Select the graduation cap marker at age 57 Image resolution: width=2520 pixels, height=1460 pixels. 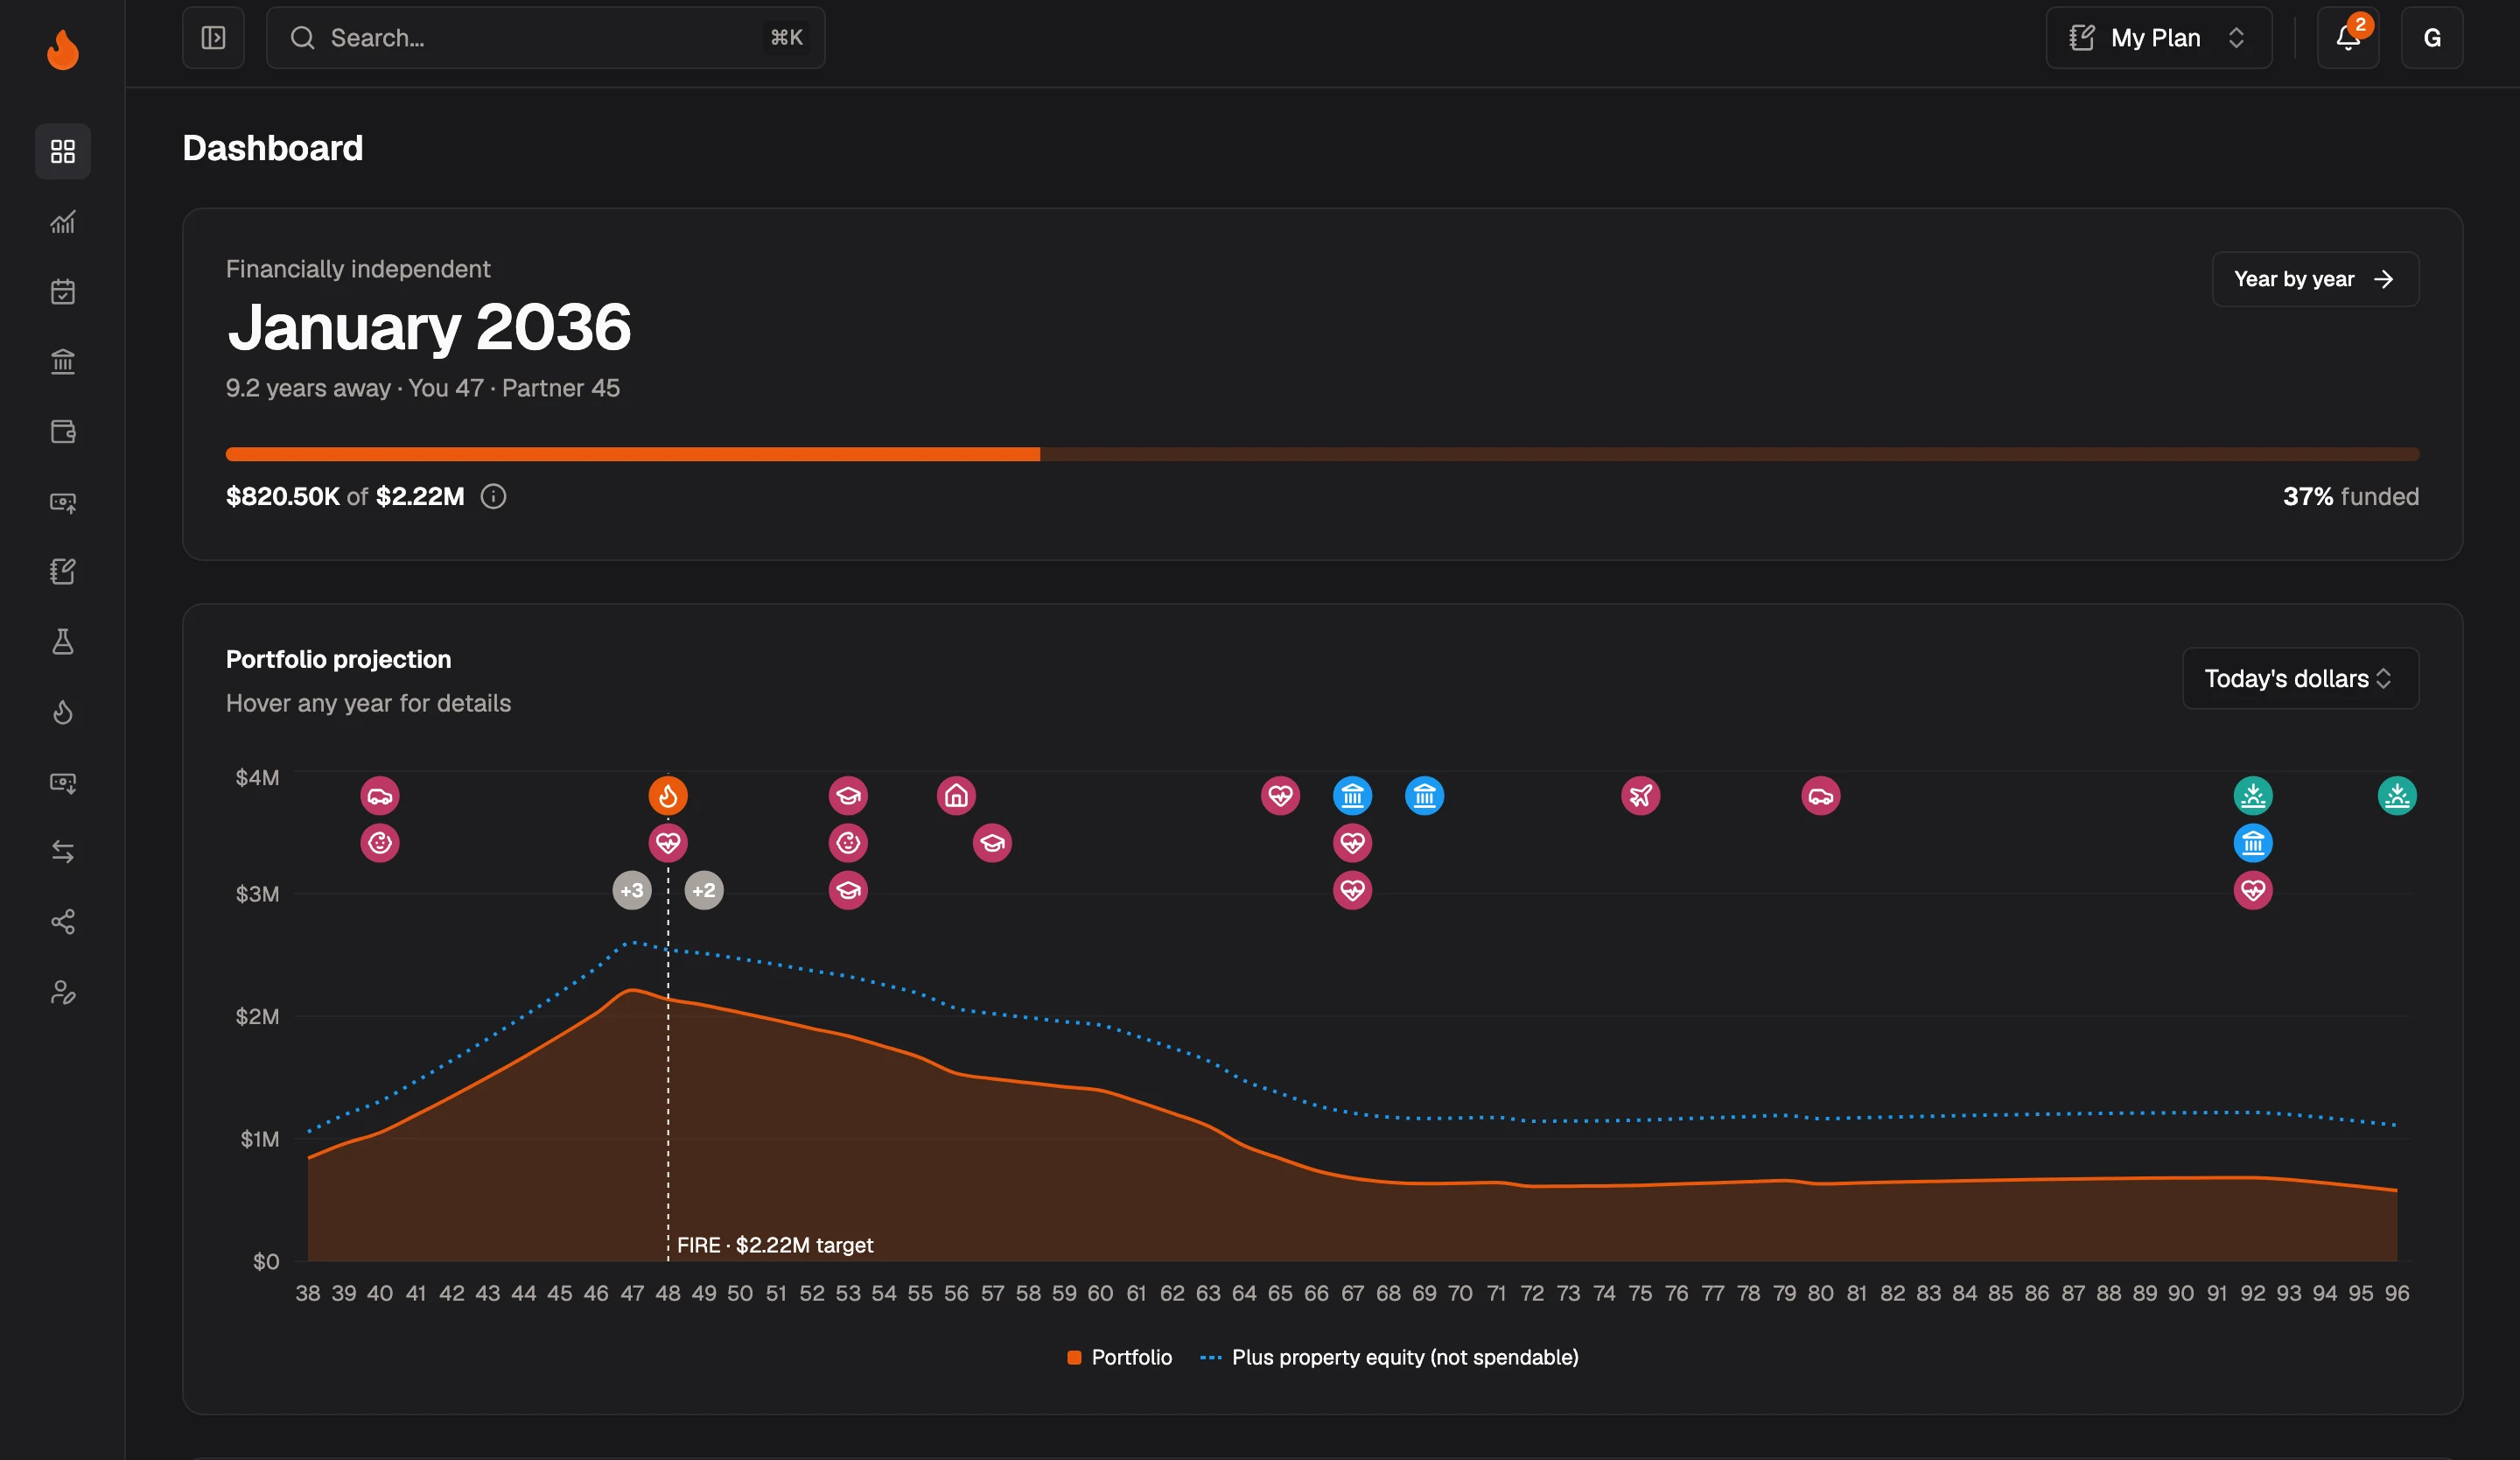(992, 843)
